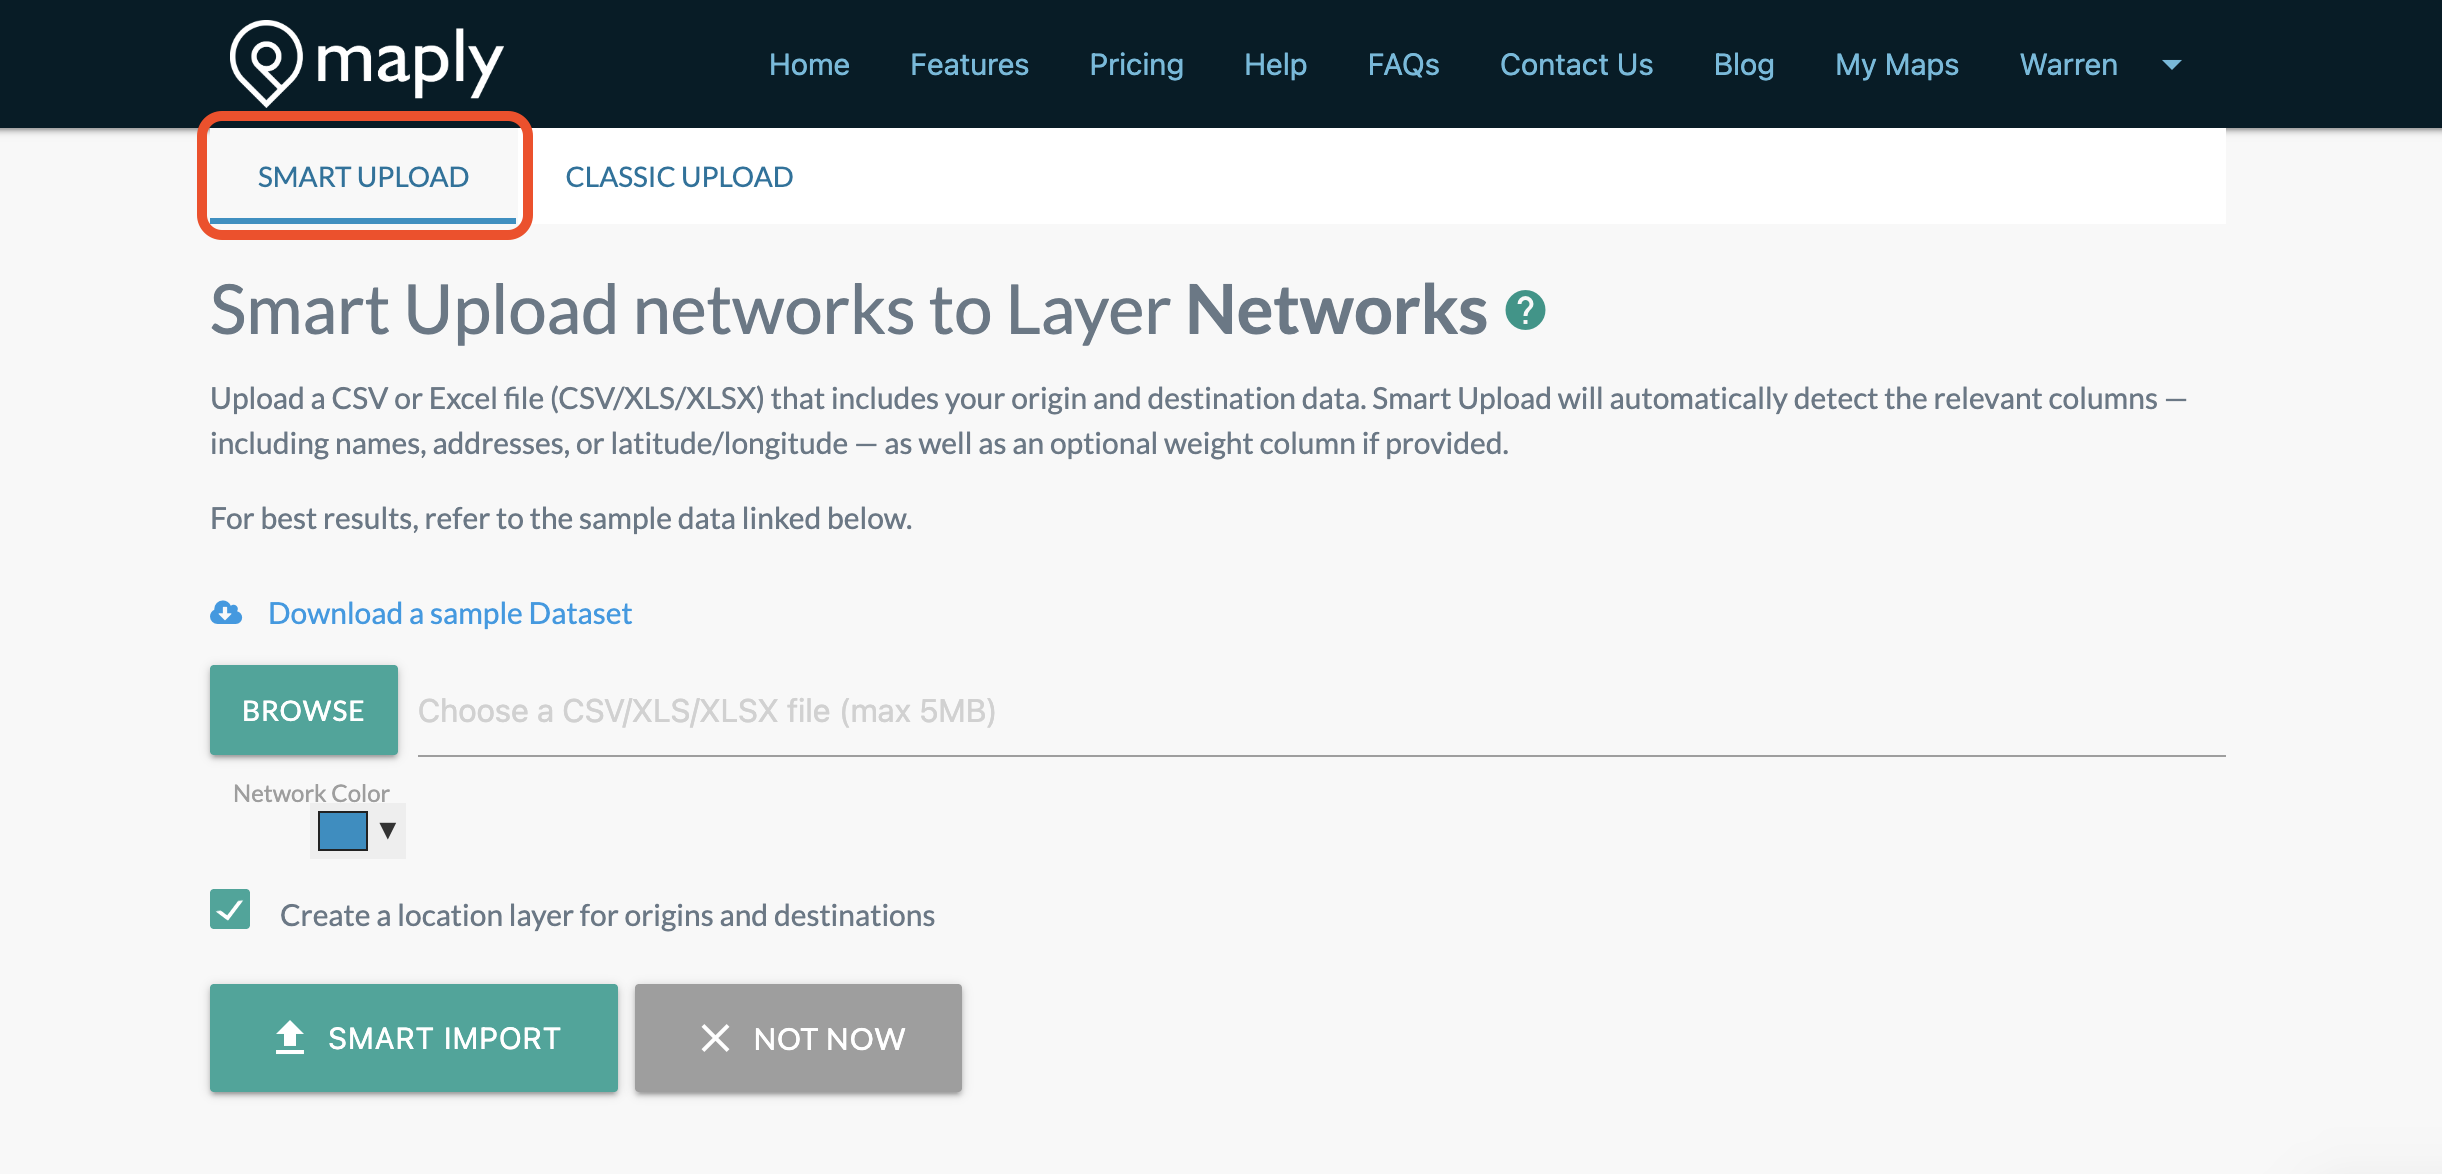Open the Contact Us page

1576,65
